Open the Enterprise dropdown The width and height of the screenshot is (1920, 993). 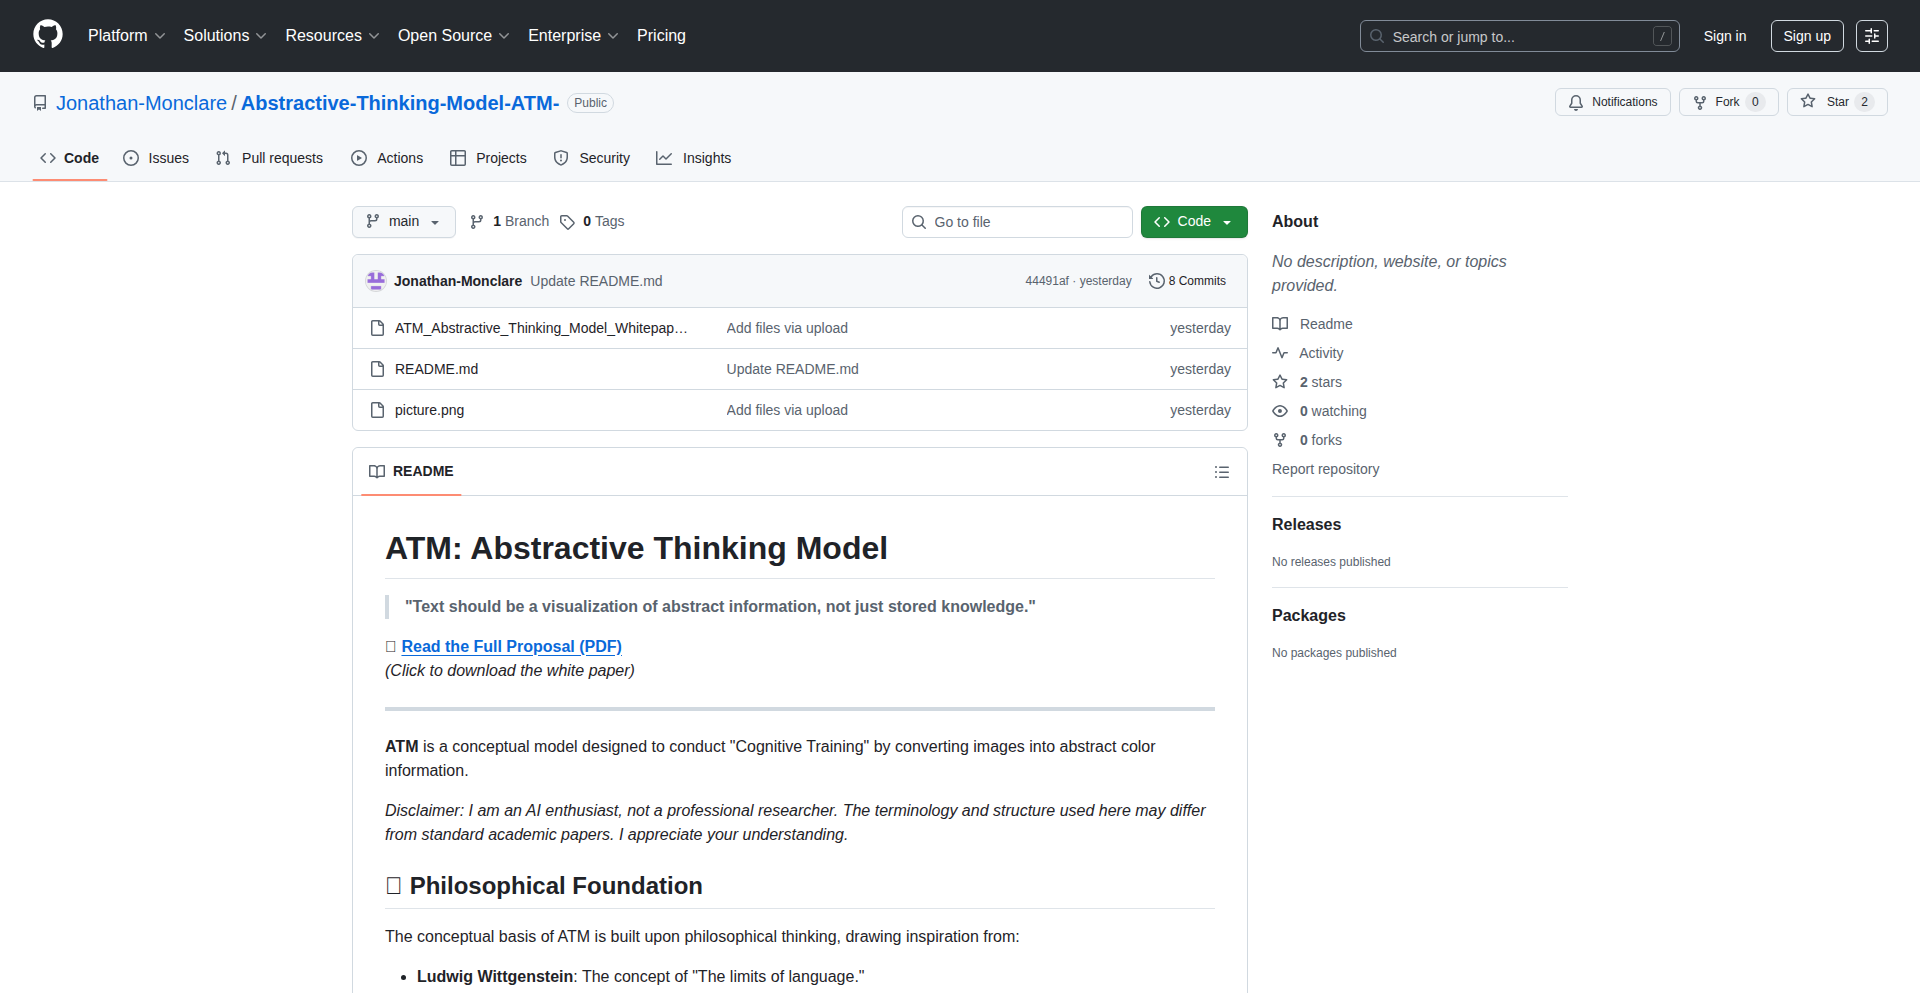[573, 36]
